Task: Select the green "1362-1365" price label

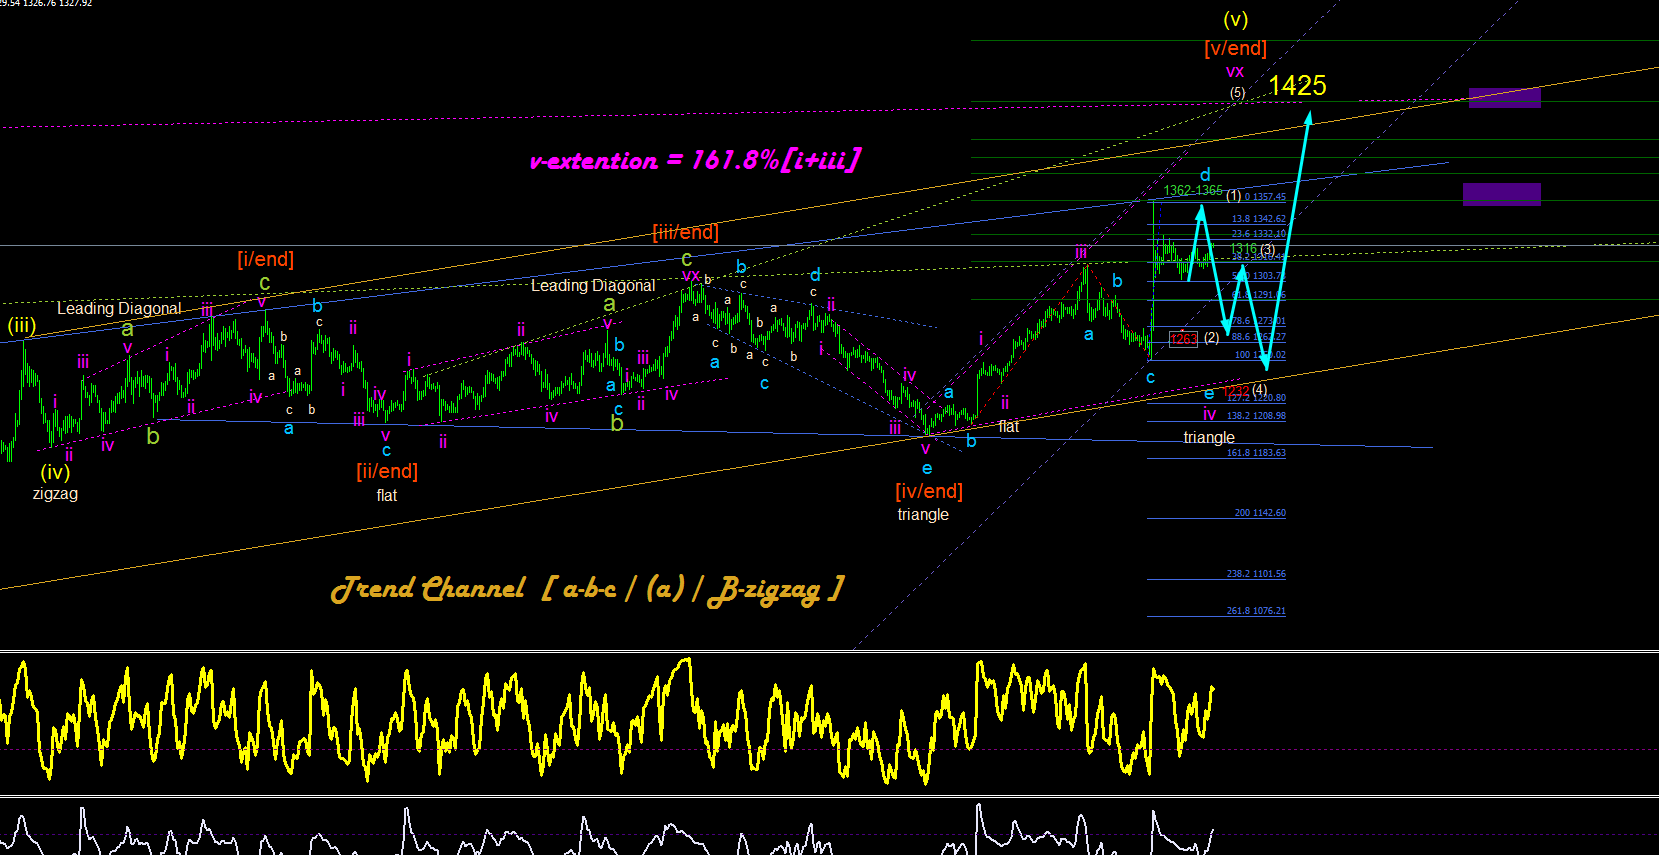Action: click(1193, 190)
